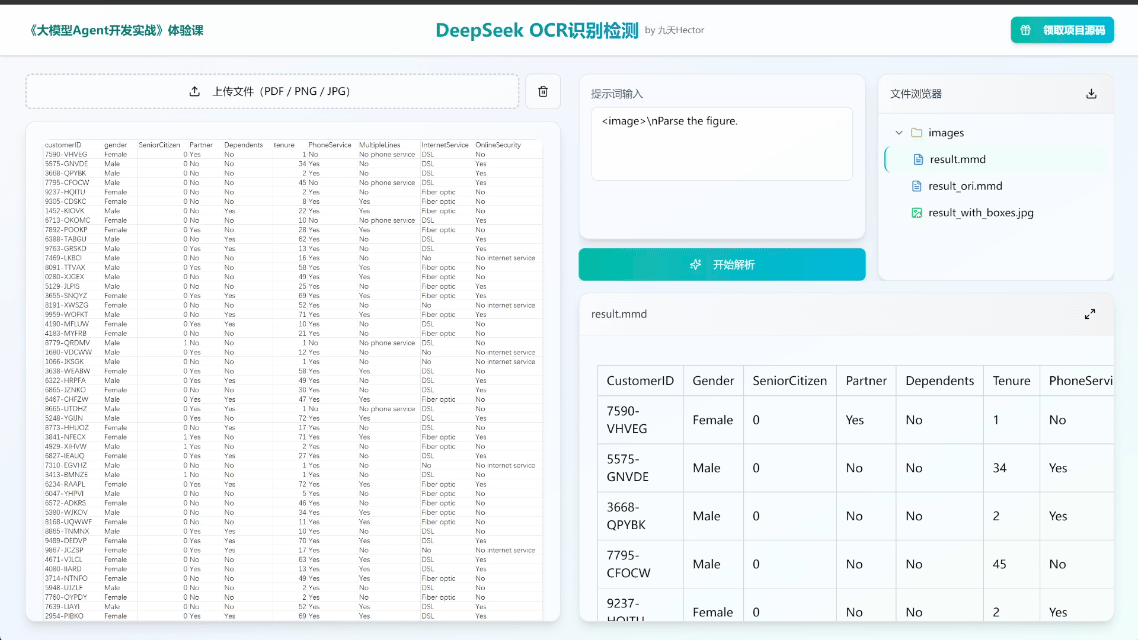Click the folder icon beside images
This screenshot has height=640, width=1138.
[x=915, y=133]
